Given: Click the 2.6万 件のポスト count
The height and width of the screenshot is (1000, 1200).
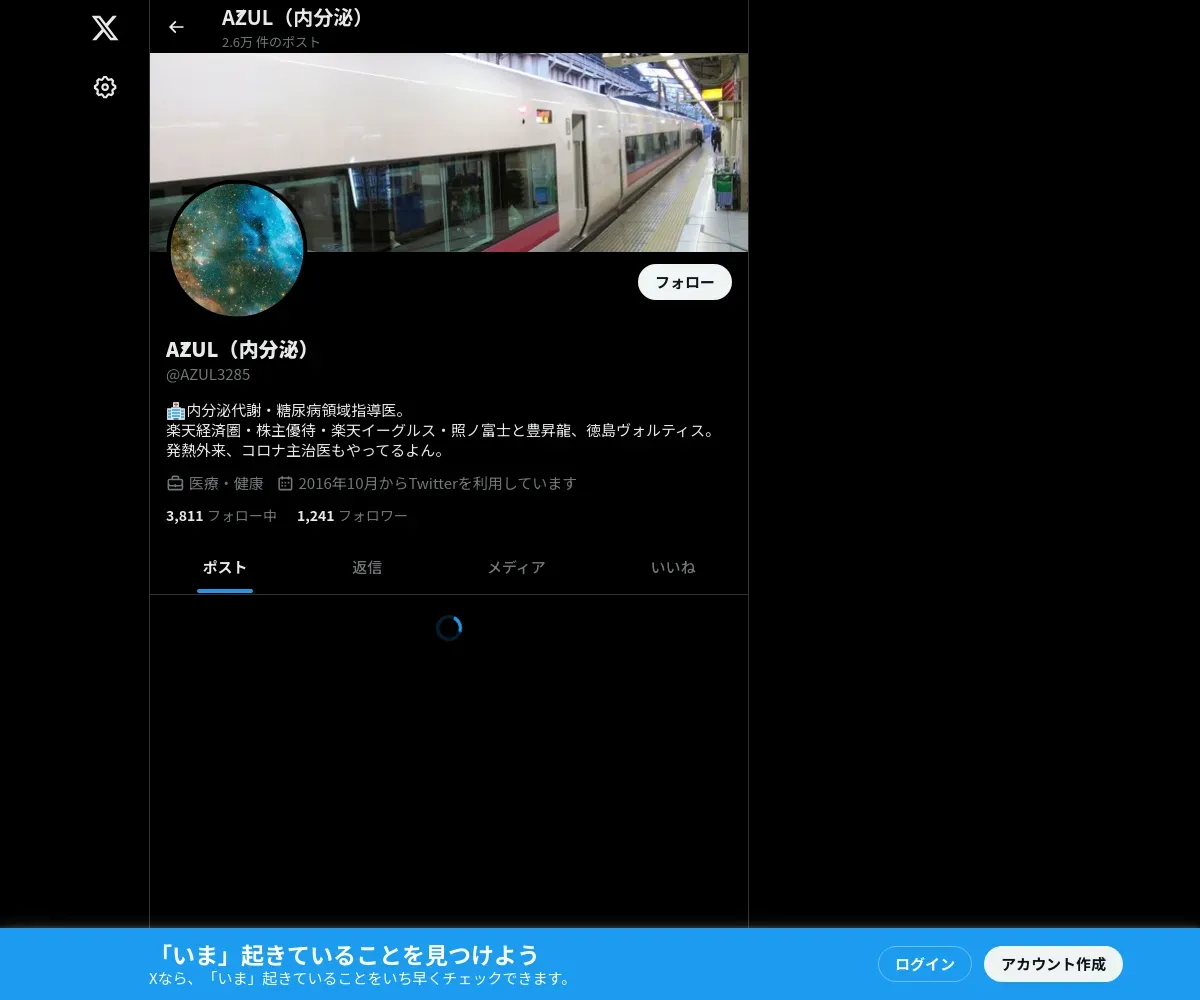Looking at the screenshot, I should 271,42.
